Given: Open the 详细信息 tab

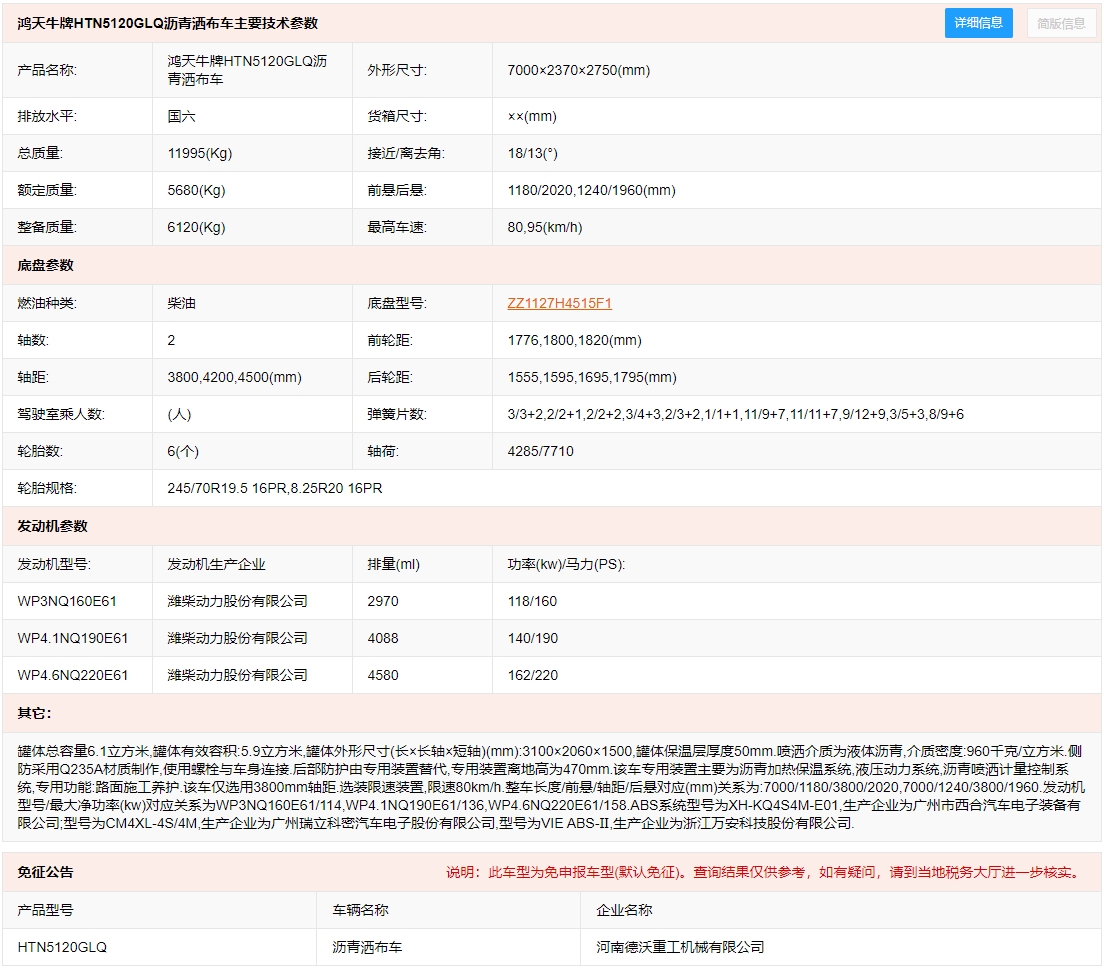Looking at the screenshot, I should click(x=978, y=23).
